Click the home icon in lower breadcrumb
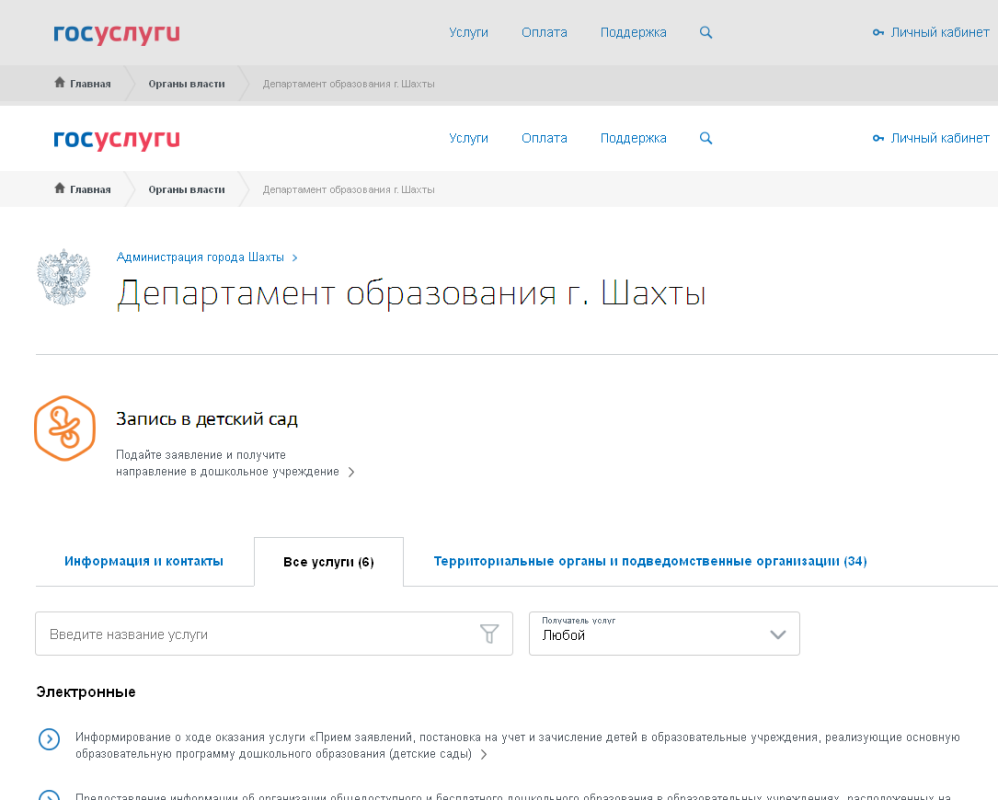998x800 pixels. (x=60, y=189)
